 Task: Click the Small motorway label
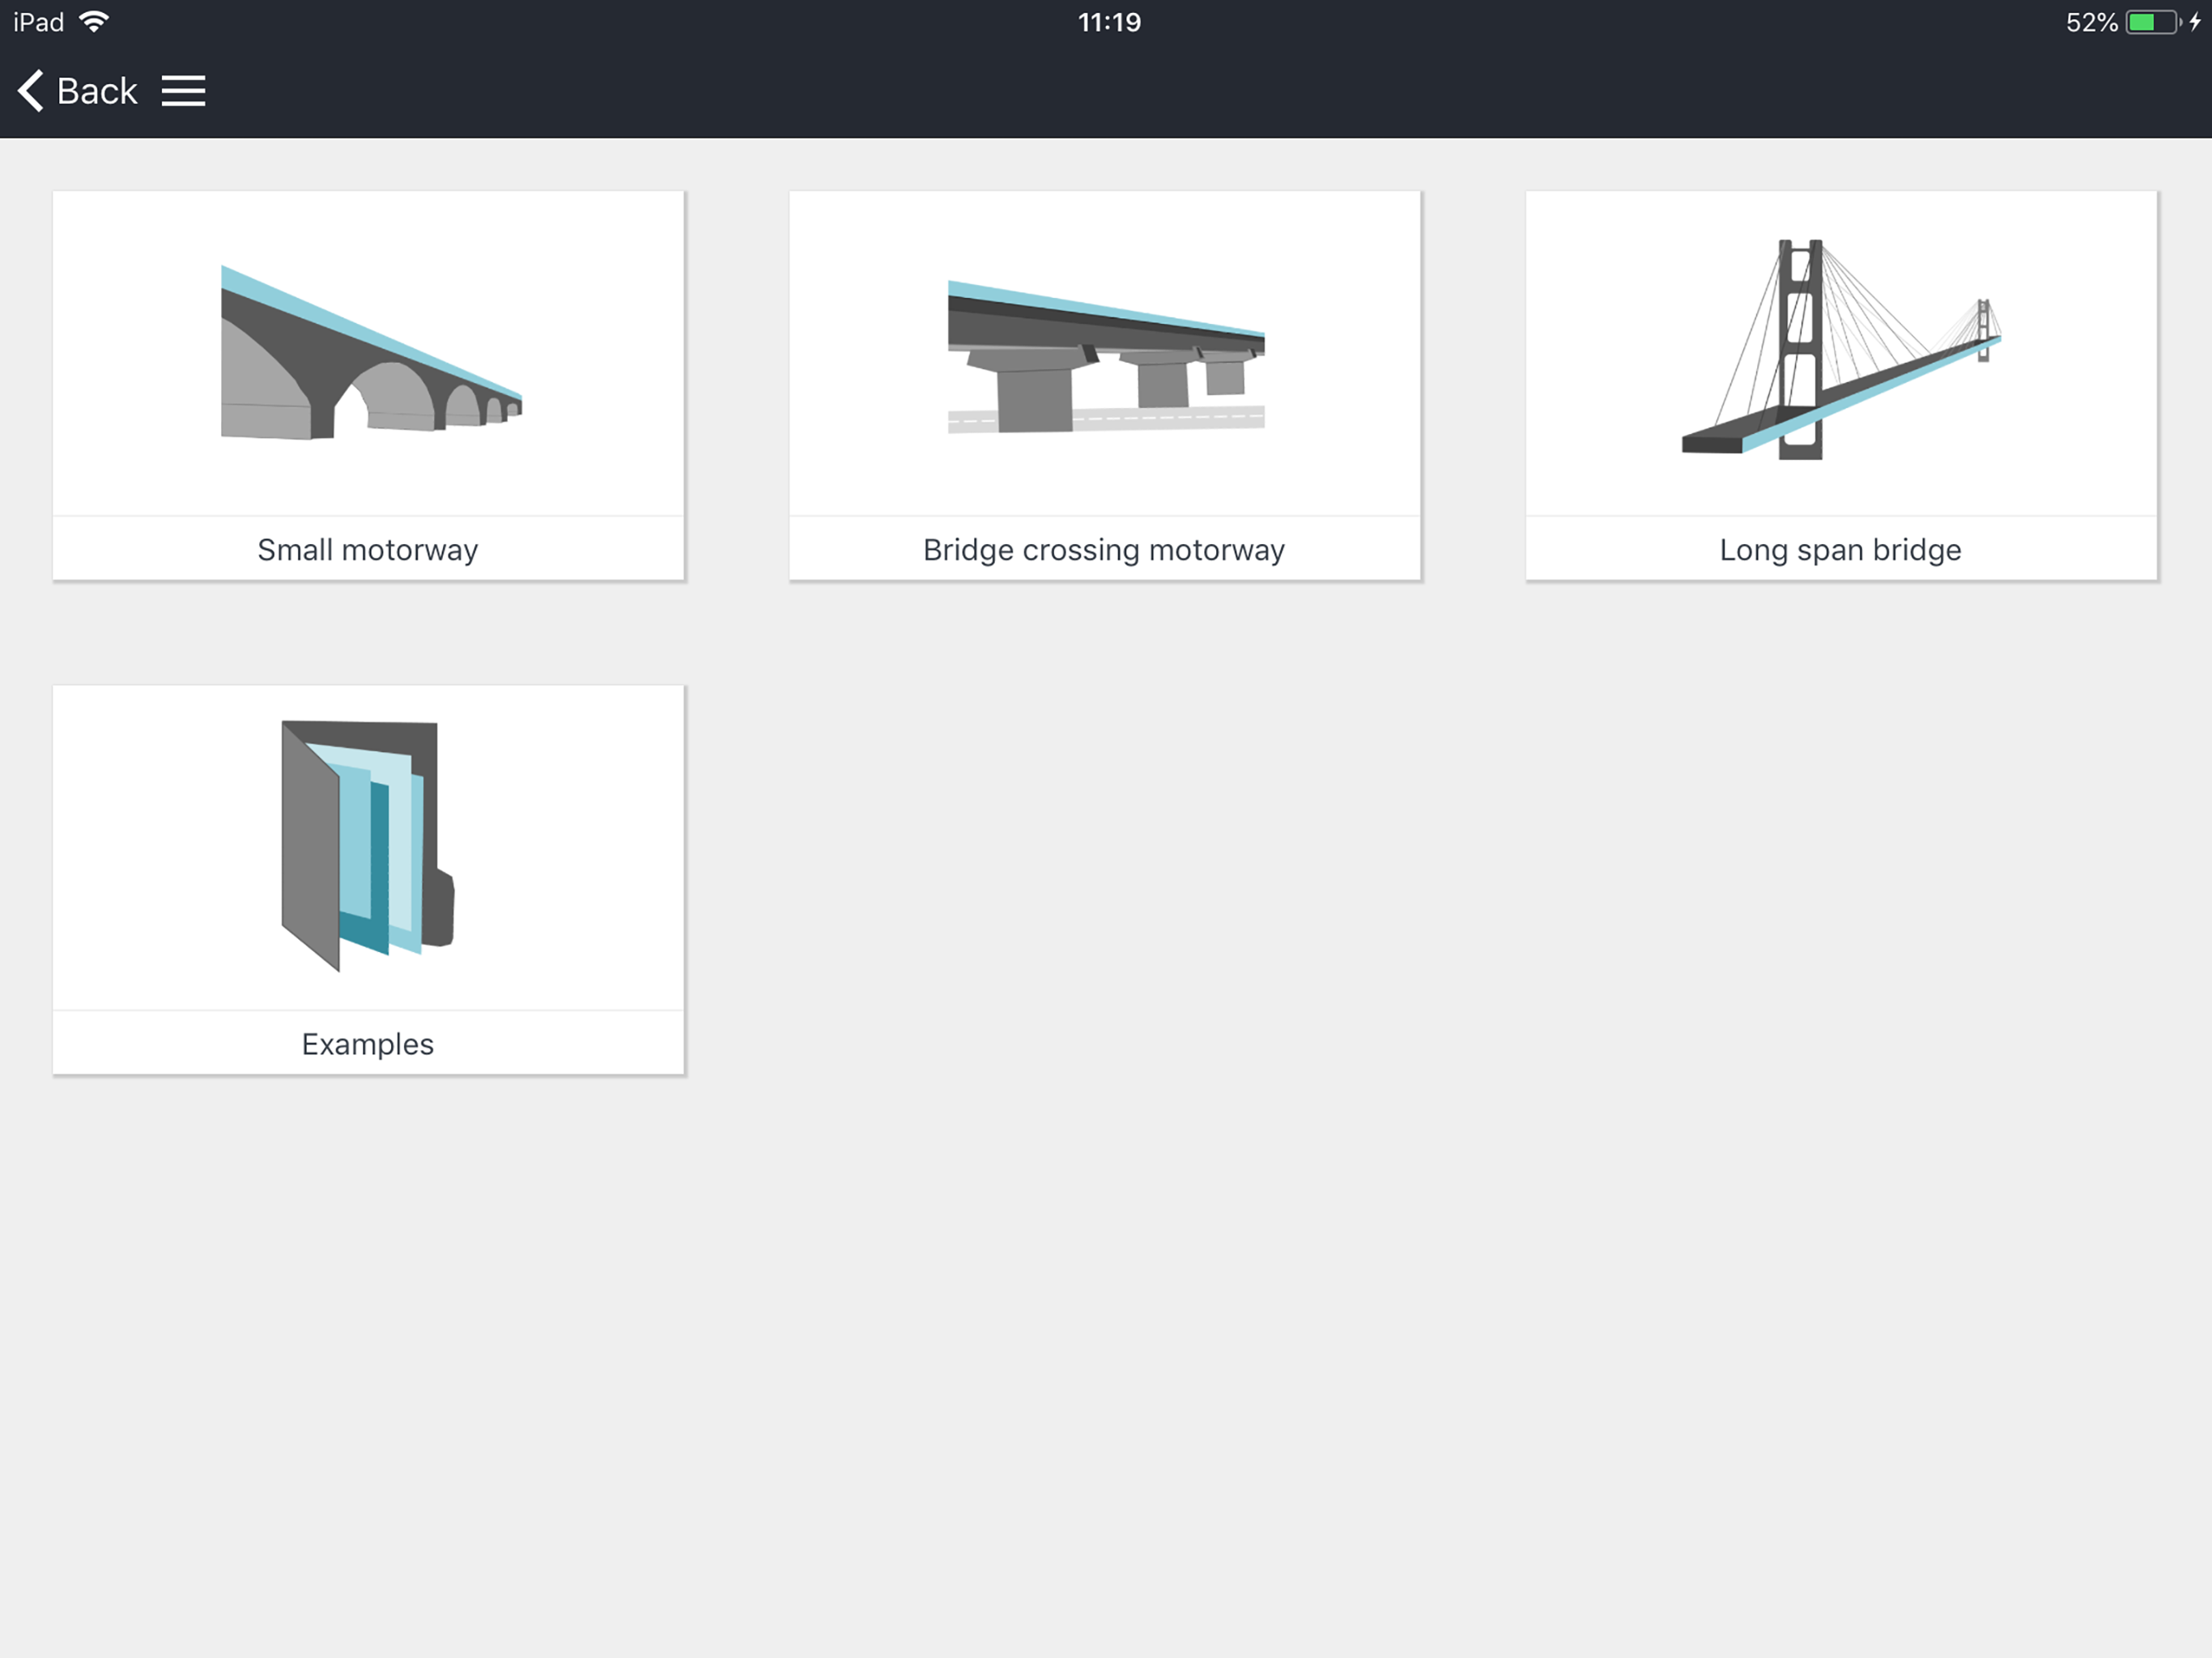pyautogui.click(x=368, y=550)
